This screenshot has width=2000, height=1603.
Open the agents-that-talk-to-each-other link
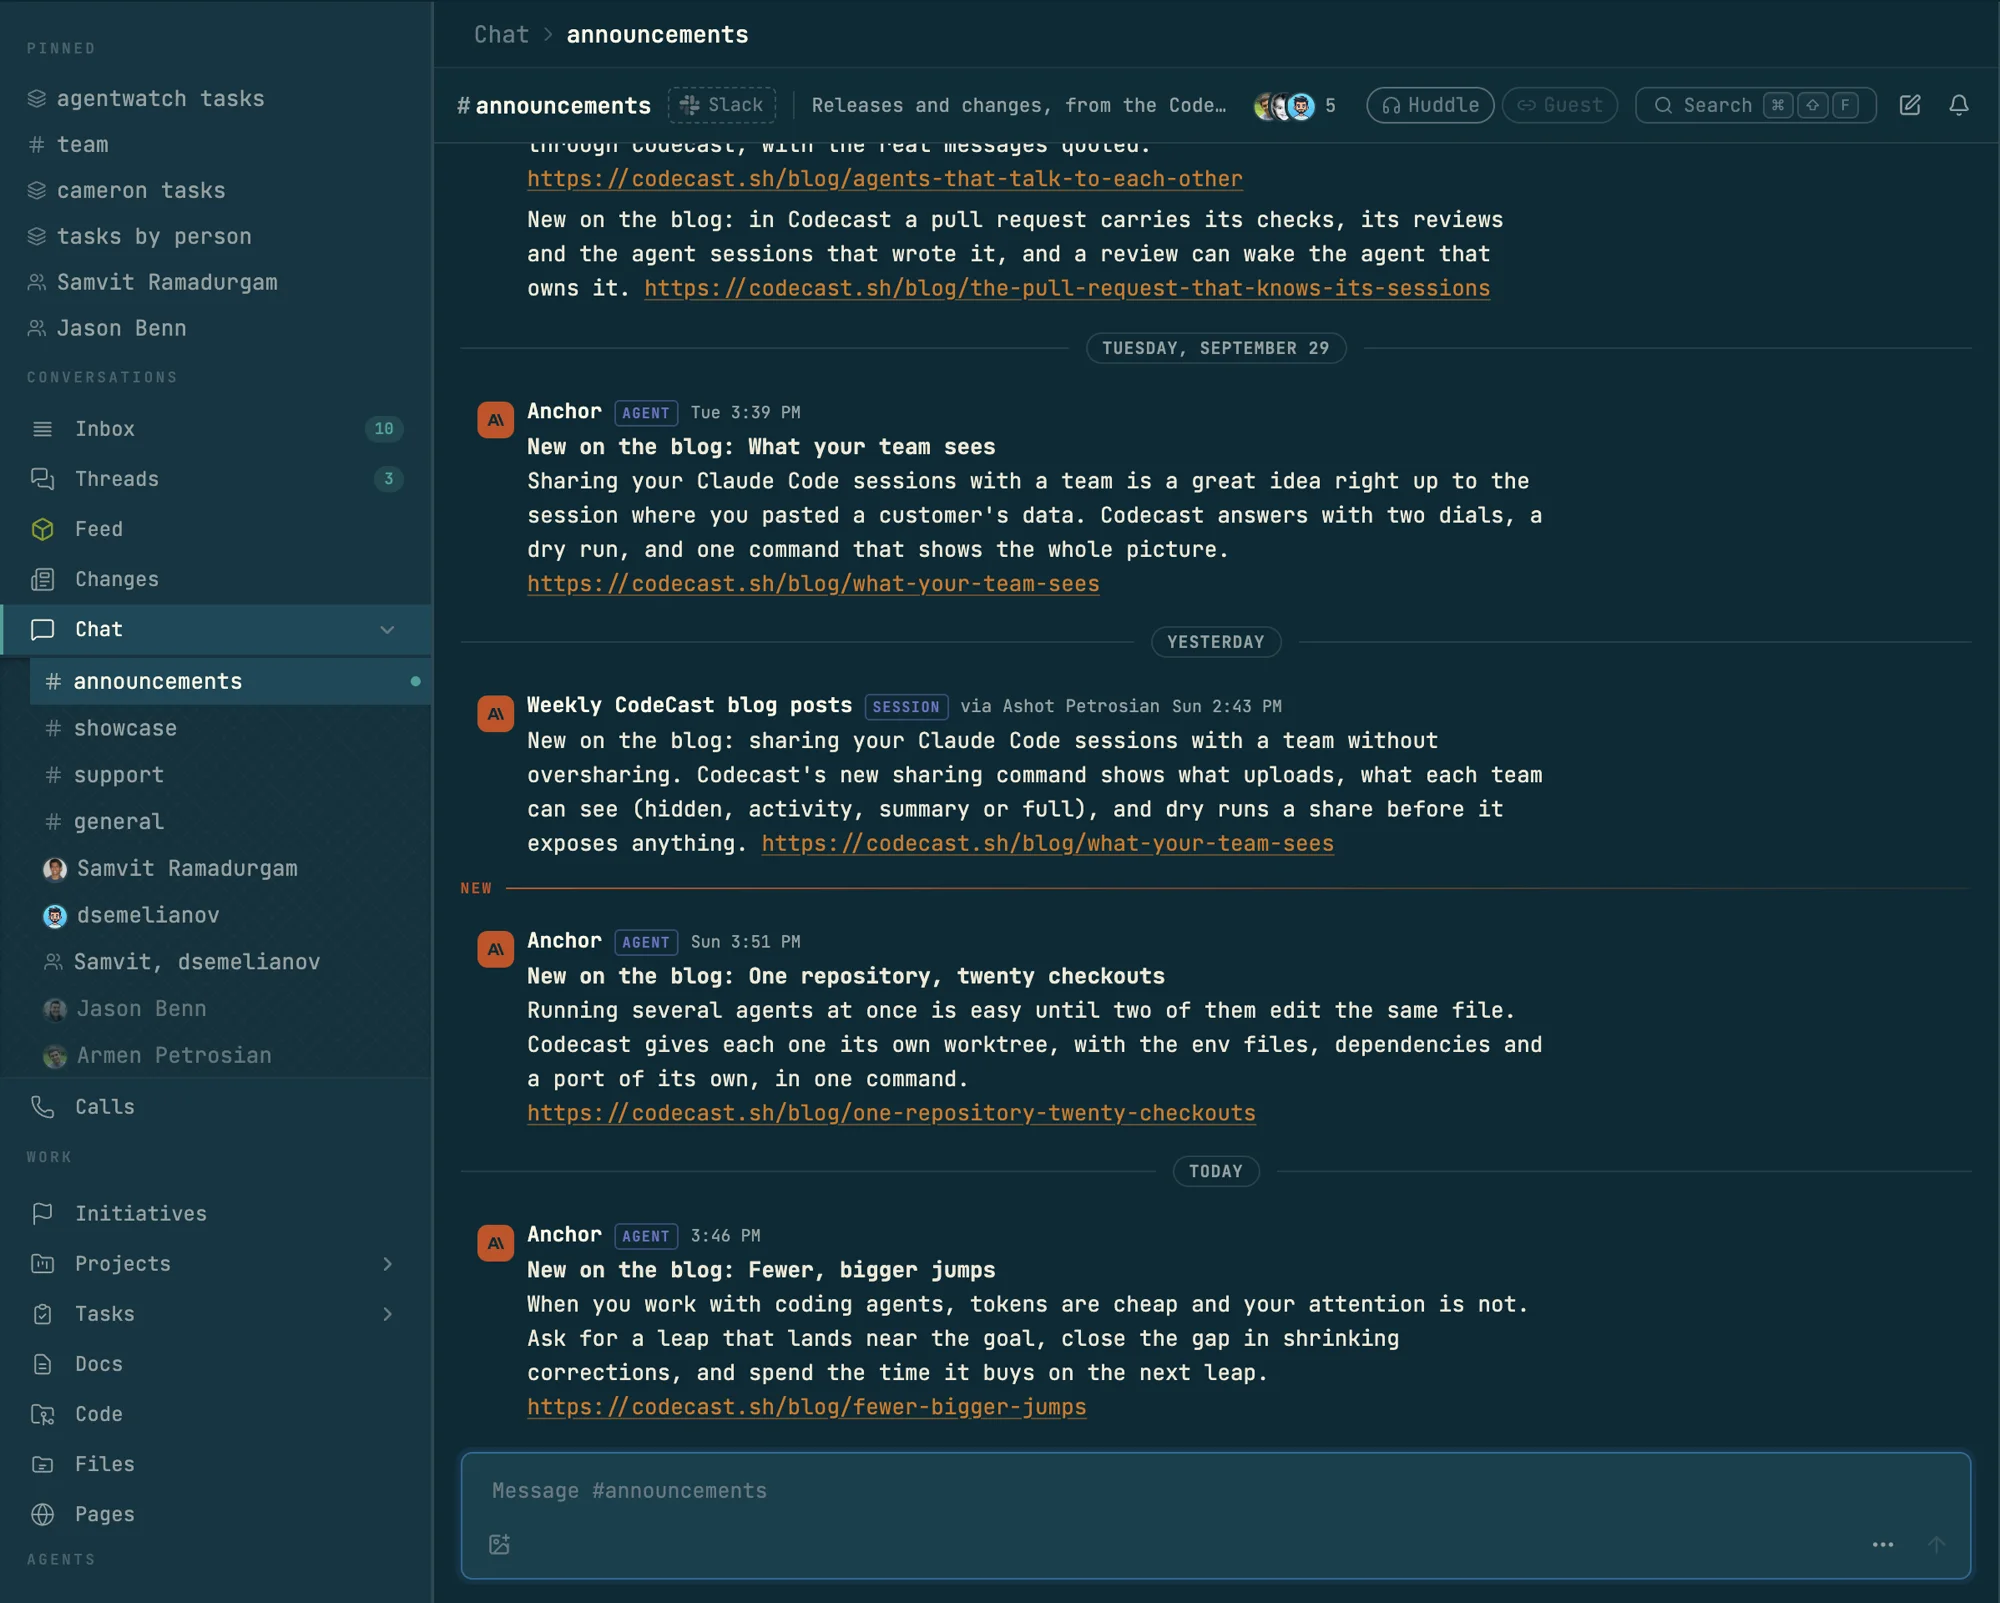tap(884, 179)
